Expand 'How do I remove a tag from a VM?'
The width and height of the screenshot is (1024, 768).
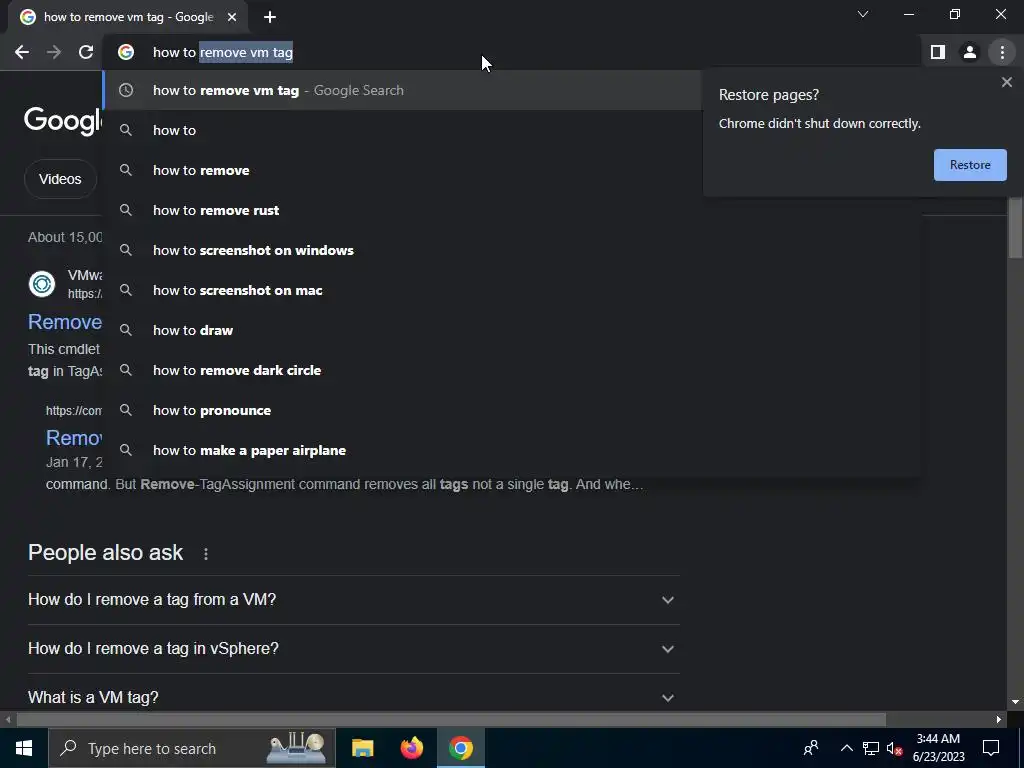pos(353,600)
